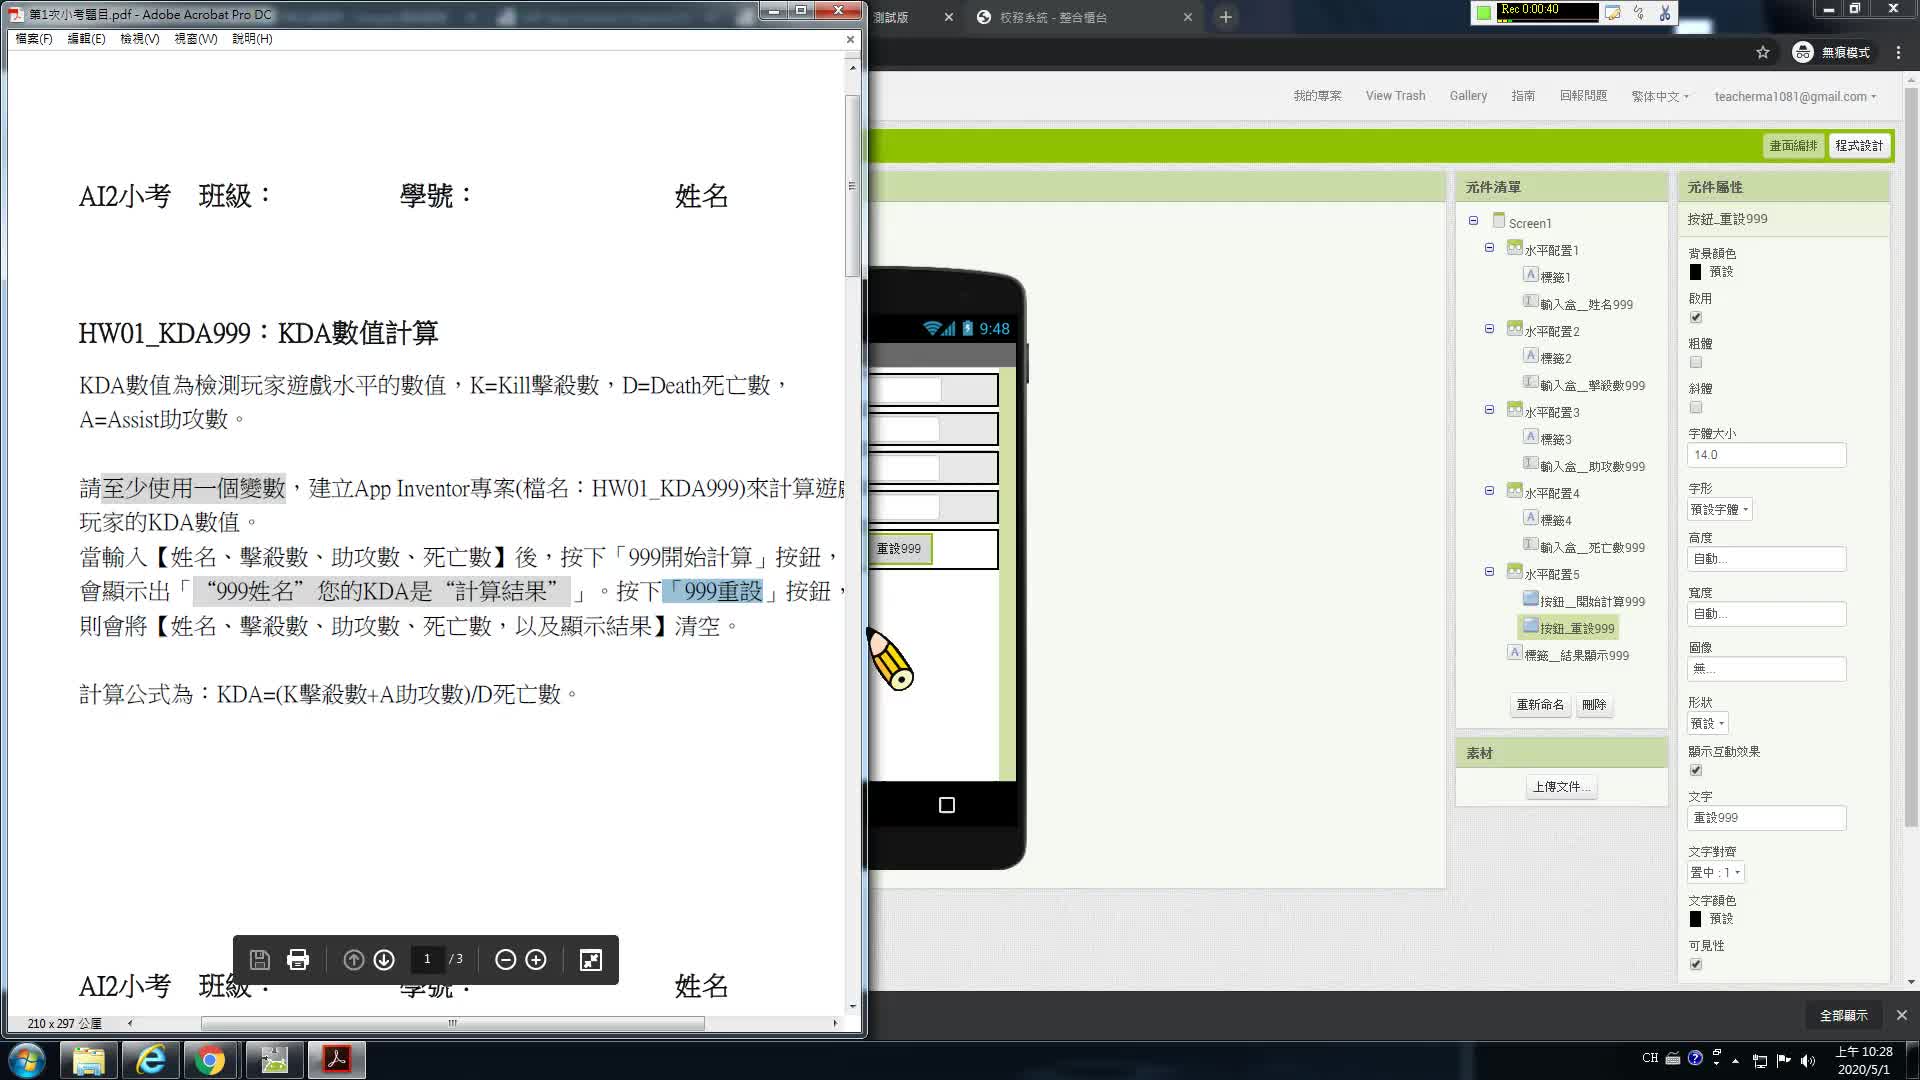Open background color 背景顏色 black swatch
Image resolution: width=1920 pixels, height=1080 pixels.
[x=1695, y=272]
